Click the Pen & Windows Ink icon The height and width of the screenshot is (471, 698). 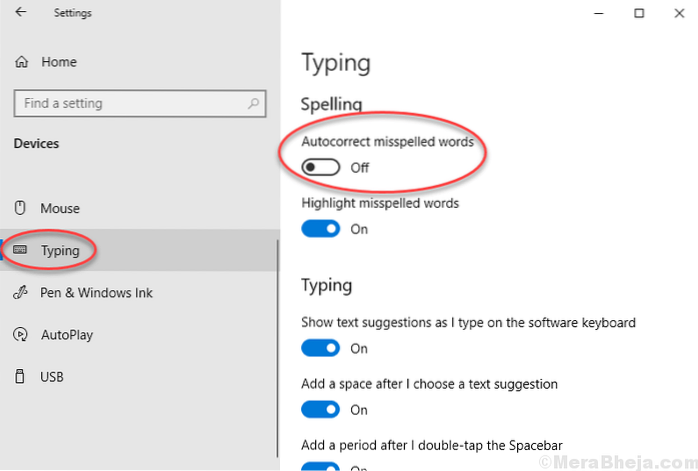(x=20, y=293)
